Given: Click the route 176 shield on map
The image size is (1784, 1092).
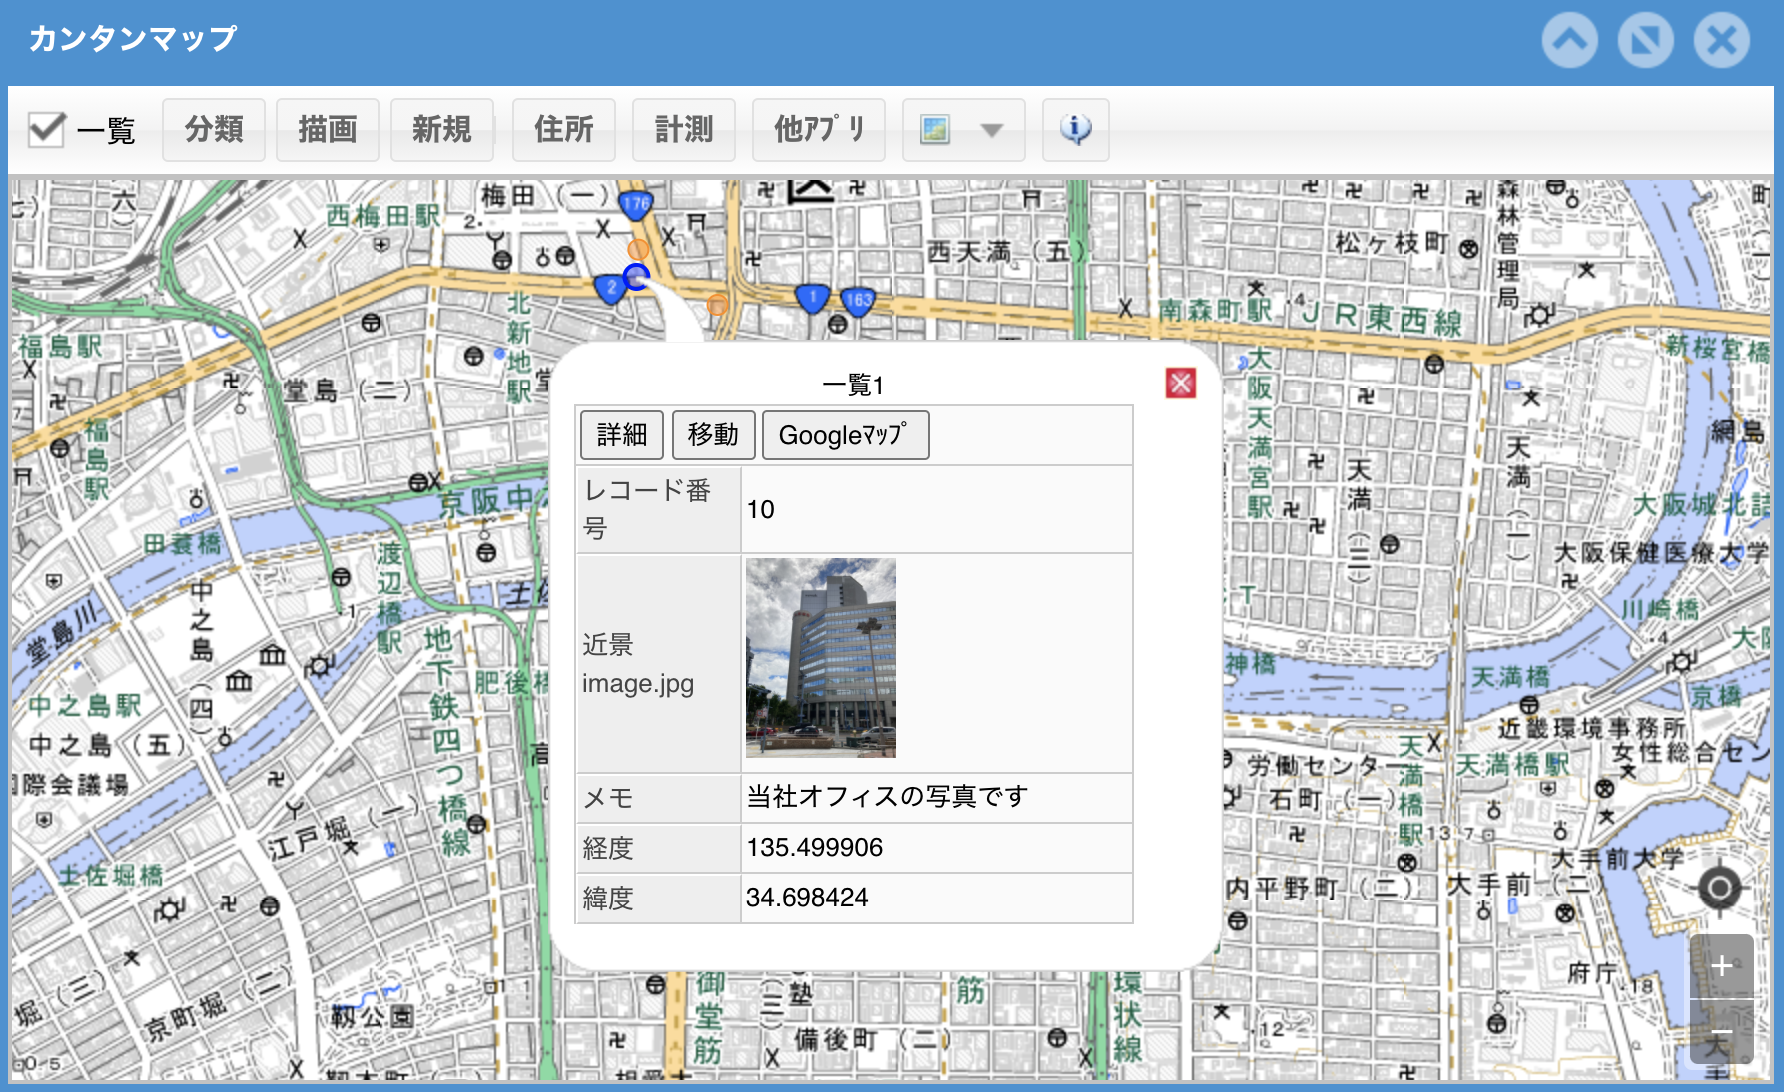Looking at the screenshot, I should point(636,206).
